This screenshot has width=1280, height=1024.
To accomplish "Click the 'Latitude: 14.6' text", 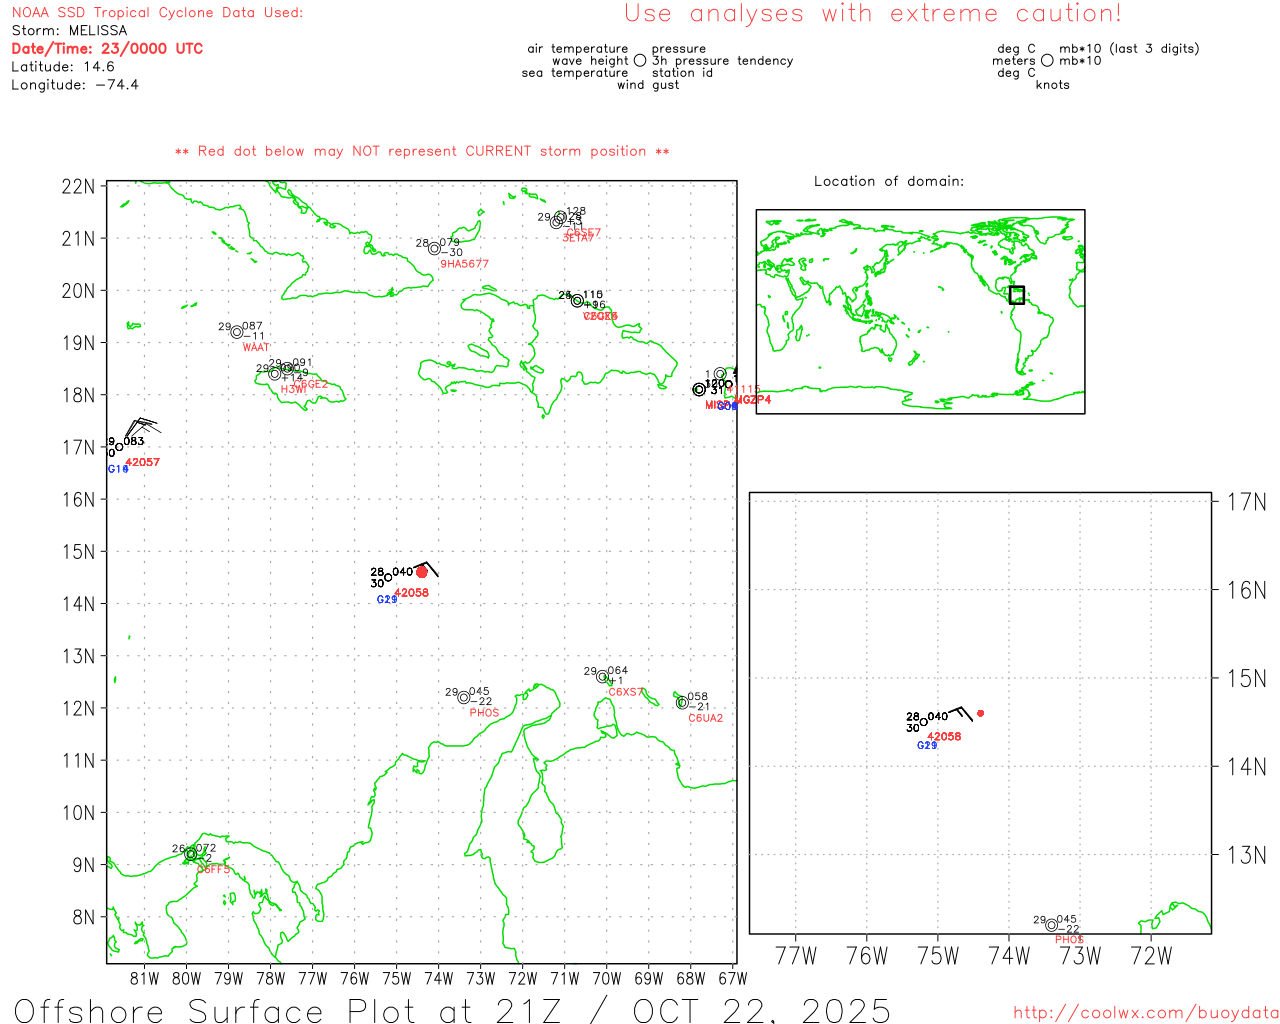I will pyautogui.click(x=63, y=67).
